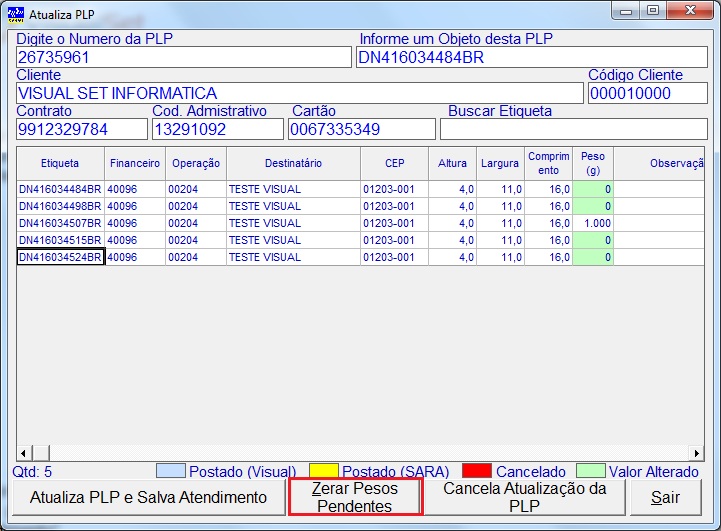Click the Altura column header
This screenshot has width=721, height=531.
452,163
